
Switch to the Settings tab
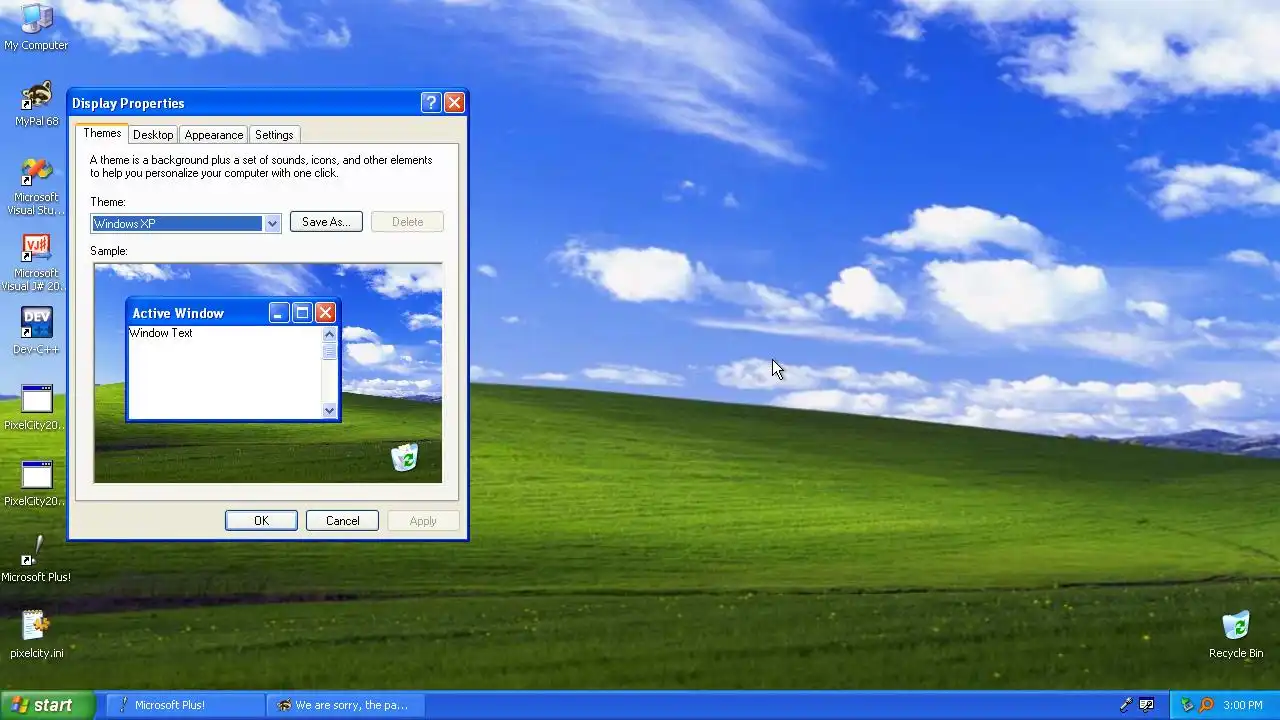point(274,135)
